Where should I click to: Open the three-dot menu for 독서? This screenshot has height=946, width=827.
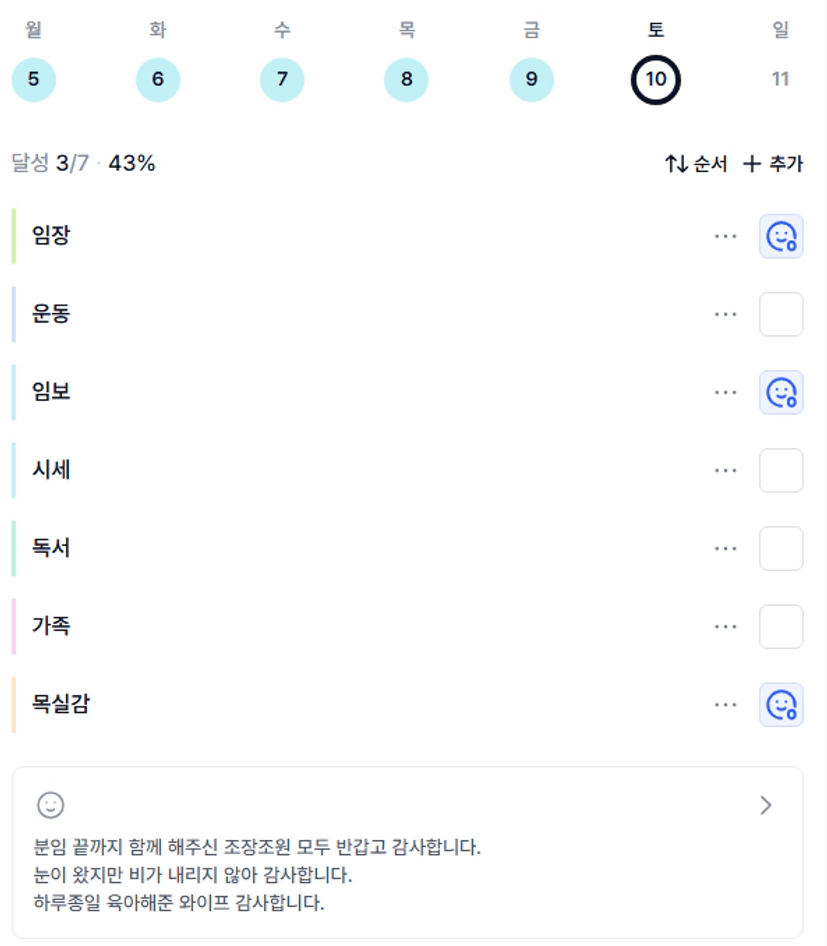726,548
